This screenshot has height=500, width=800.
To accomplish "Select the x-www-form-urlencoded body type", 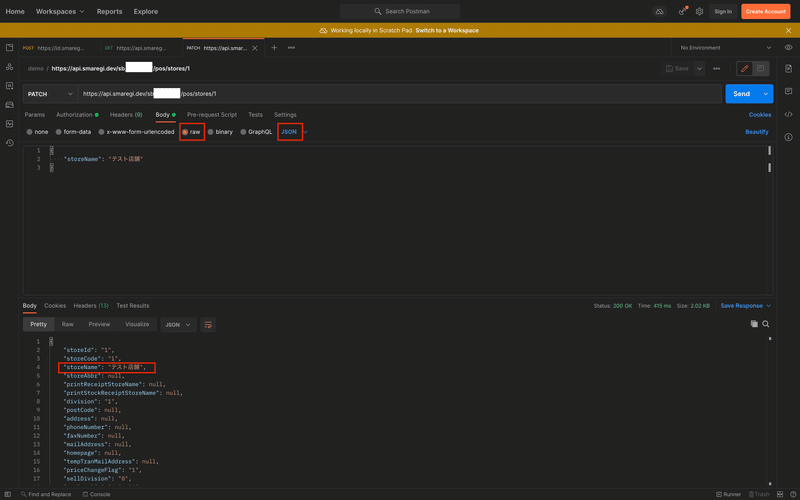I will coord(136,132).
